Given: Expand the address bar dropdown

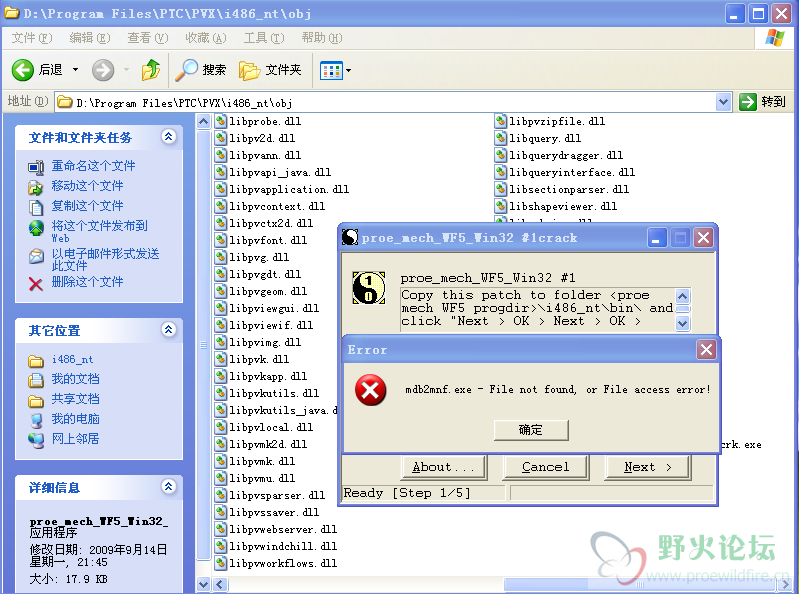Looking at the screenshot, I should (723, 102).
